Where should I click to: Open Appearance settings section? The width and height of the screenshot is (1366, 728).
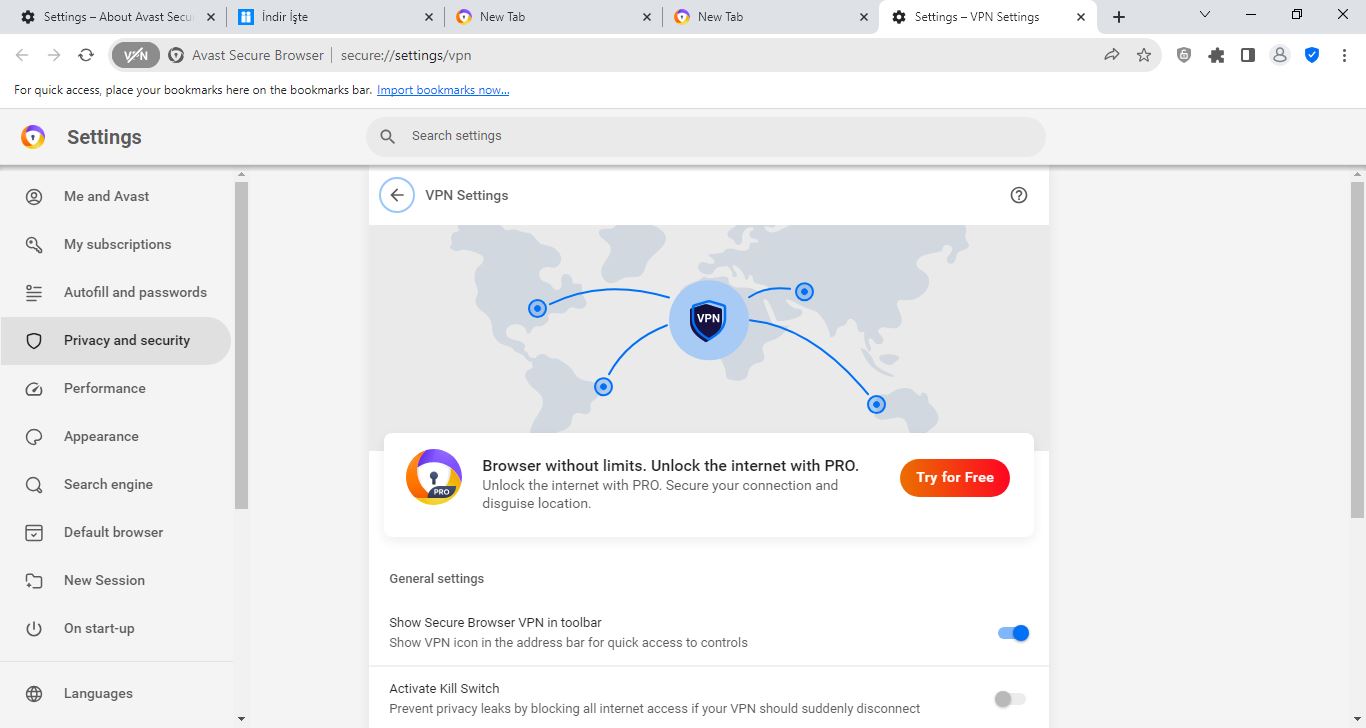pyautogui.click(x=115, y=436)
